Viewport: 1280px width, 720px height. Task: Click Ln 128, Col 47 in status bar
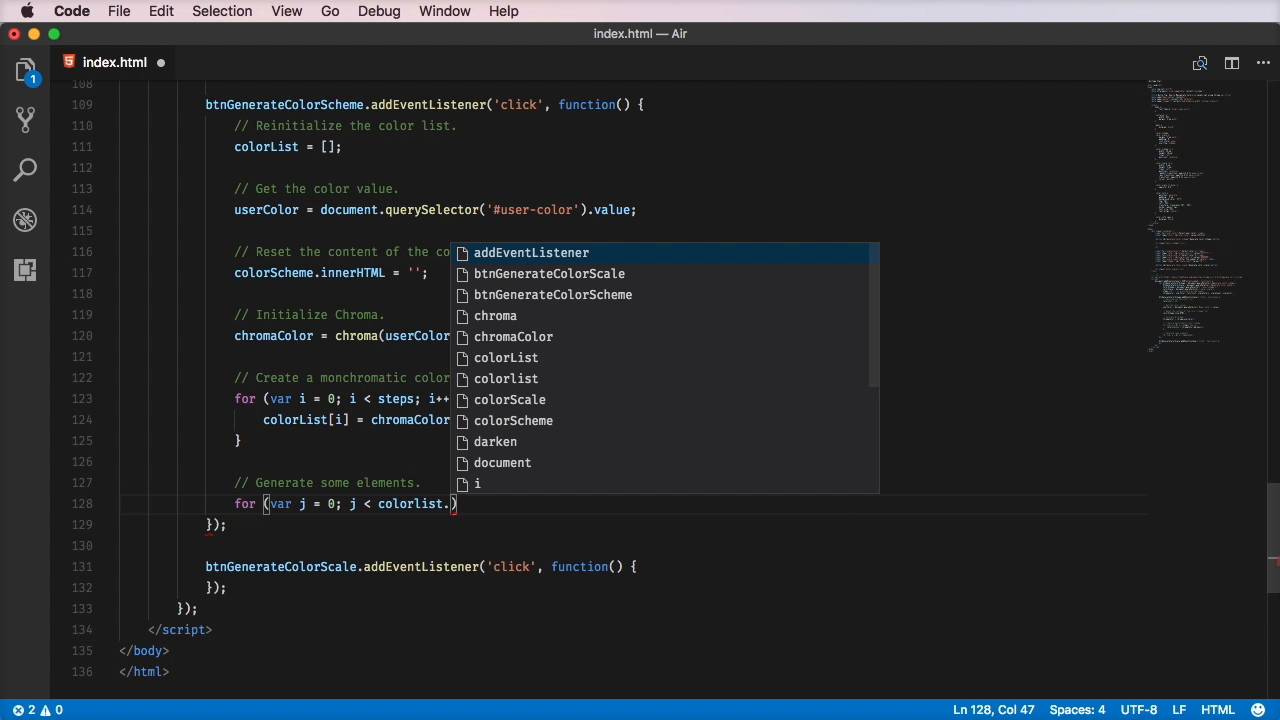coord(993,710)
